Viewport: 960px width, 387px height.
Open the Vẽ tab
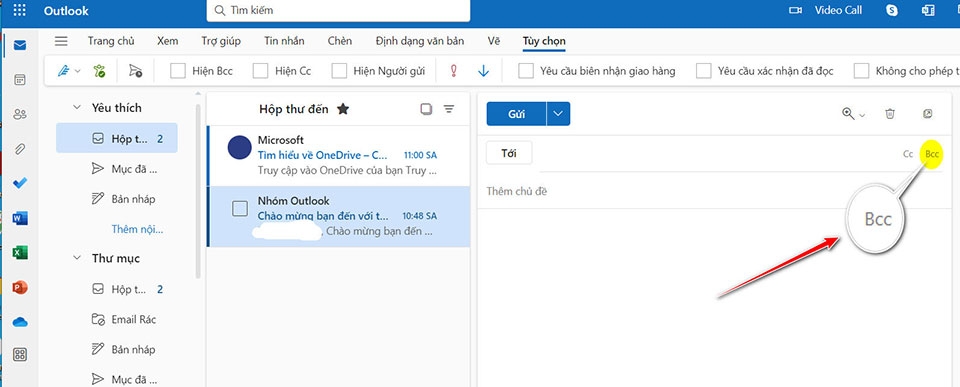pyautogui.click(x=493, y=41)
